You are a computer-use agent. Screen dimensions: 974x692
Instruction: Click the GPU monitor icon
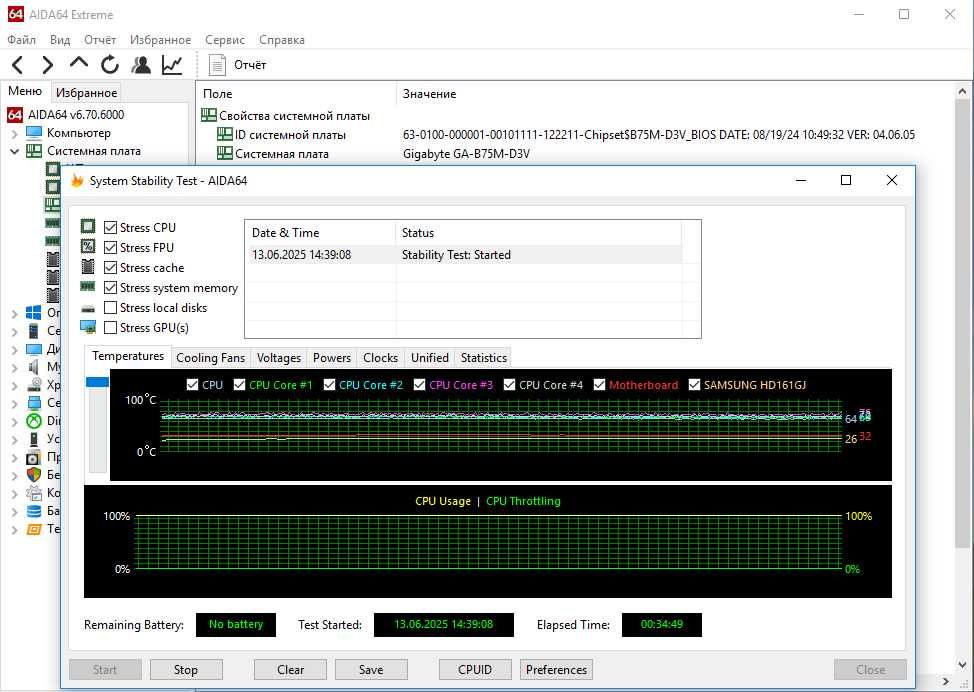[88, 327]
